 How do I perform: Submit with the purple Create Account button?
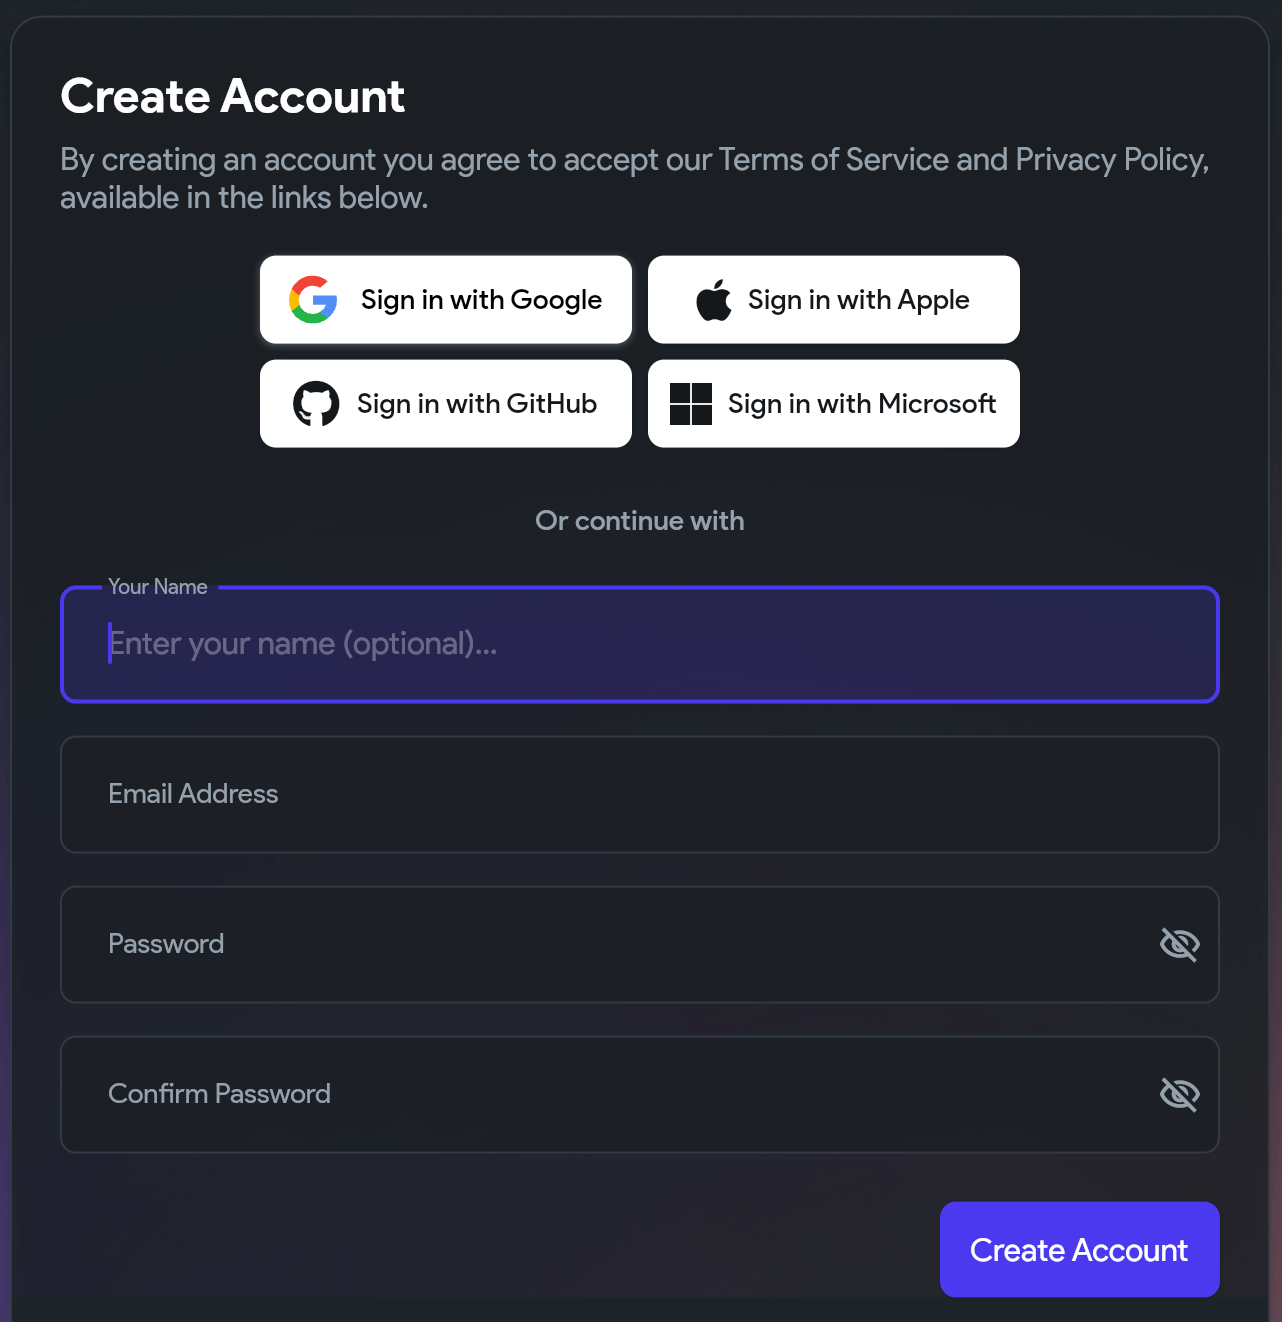click(x=1080, y=1250)
